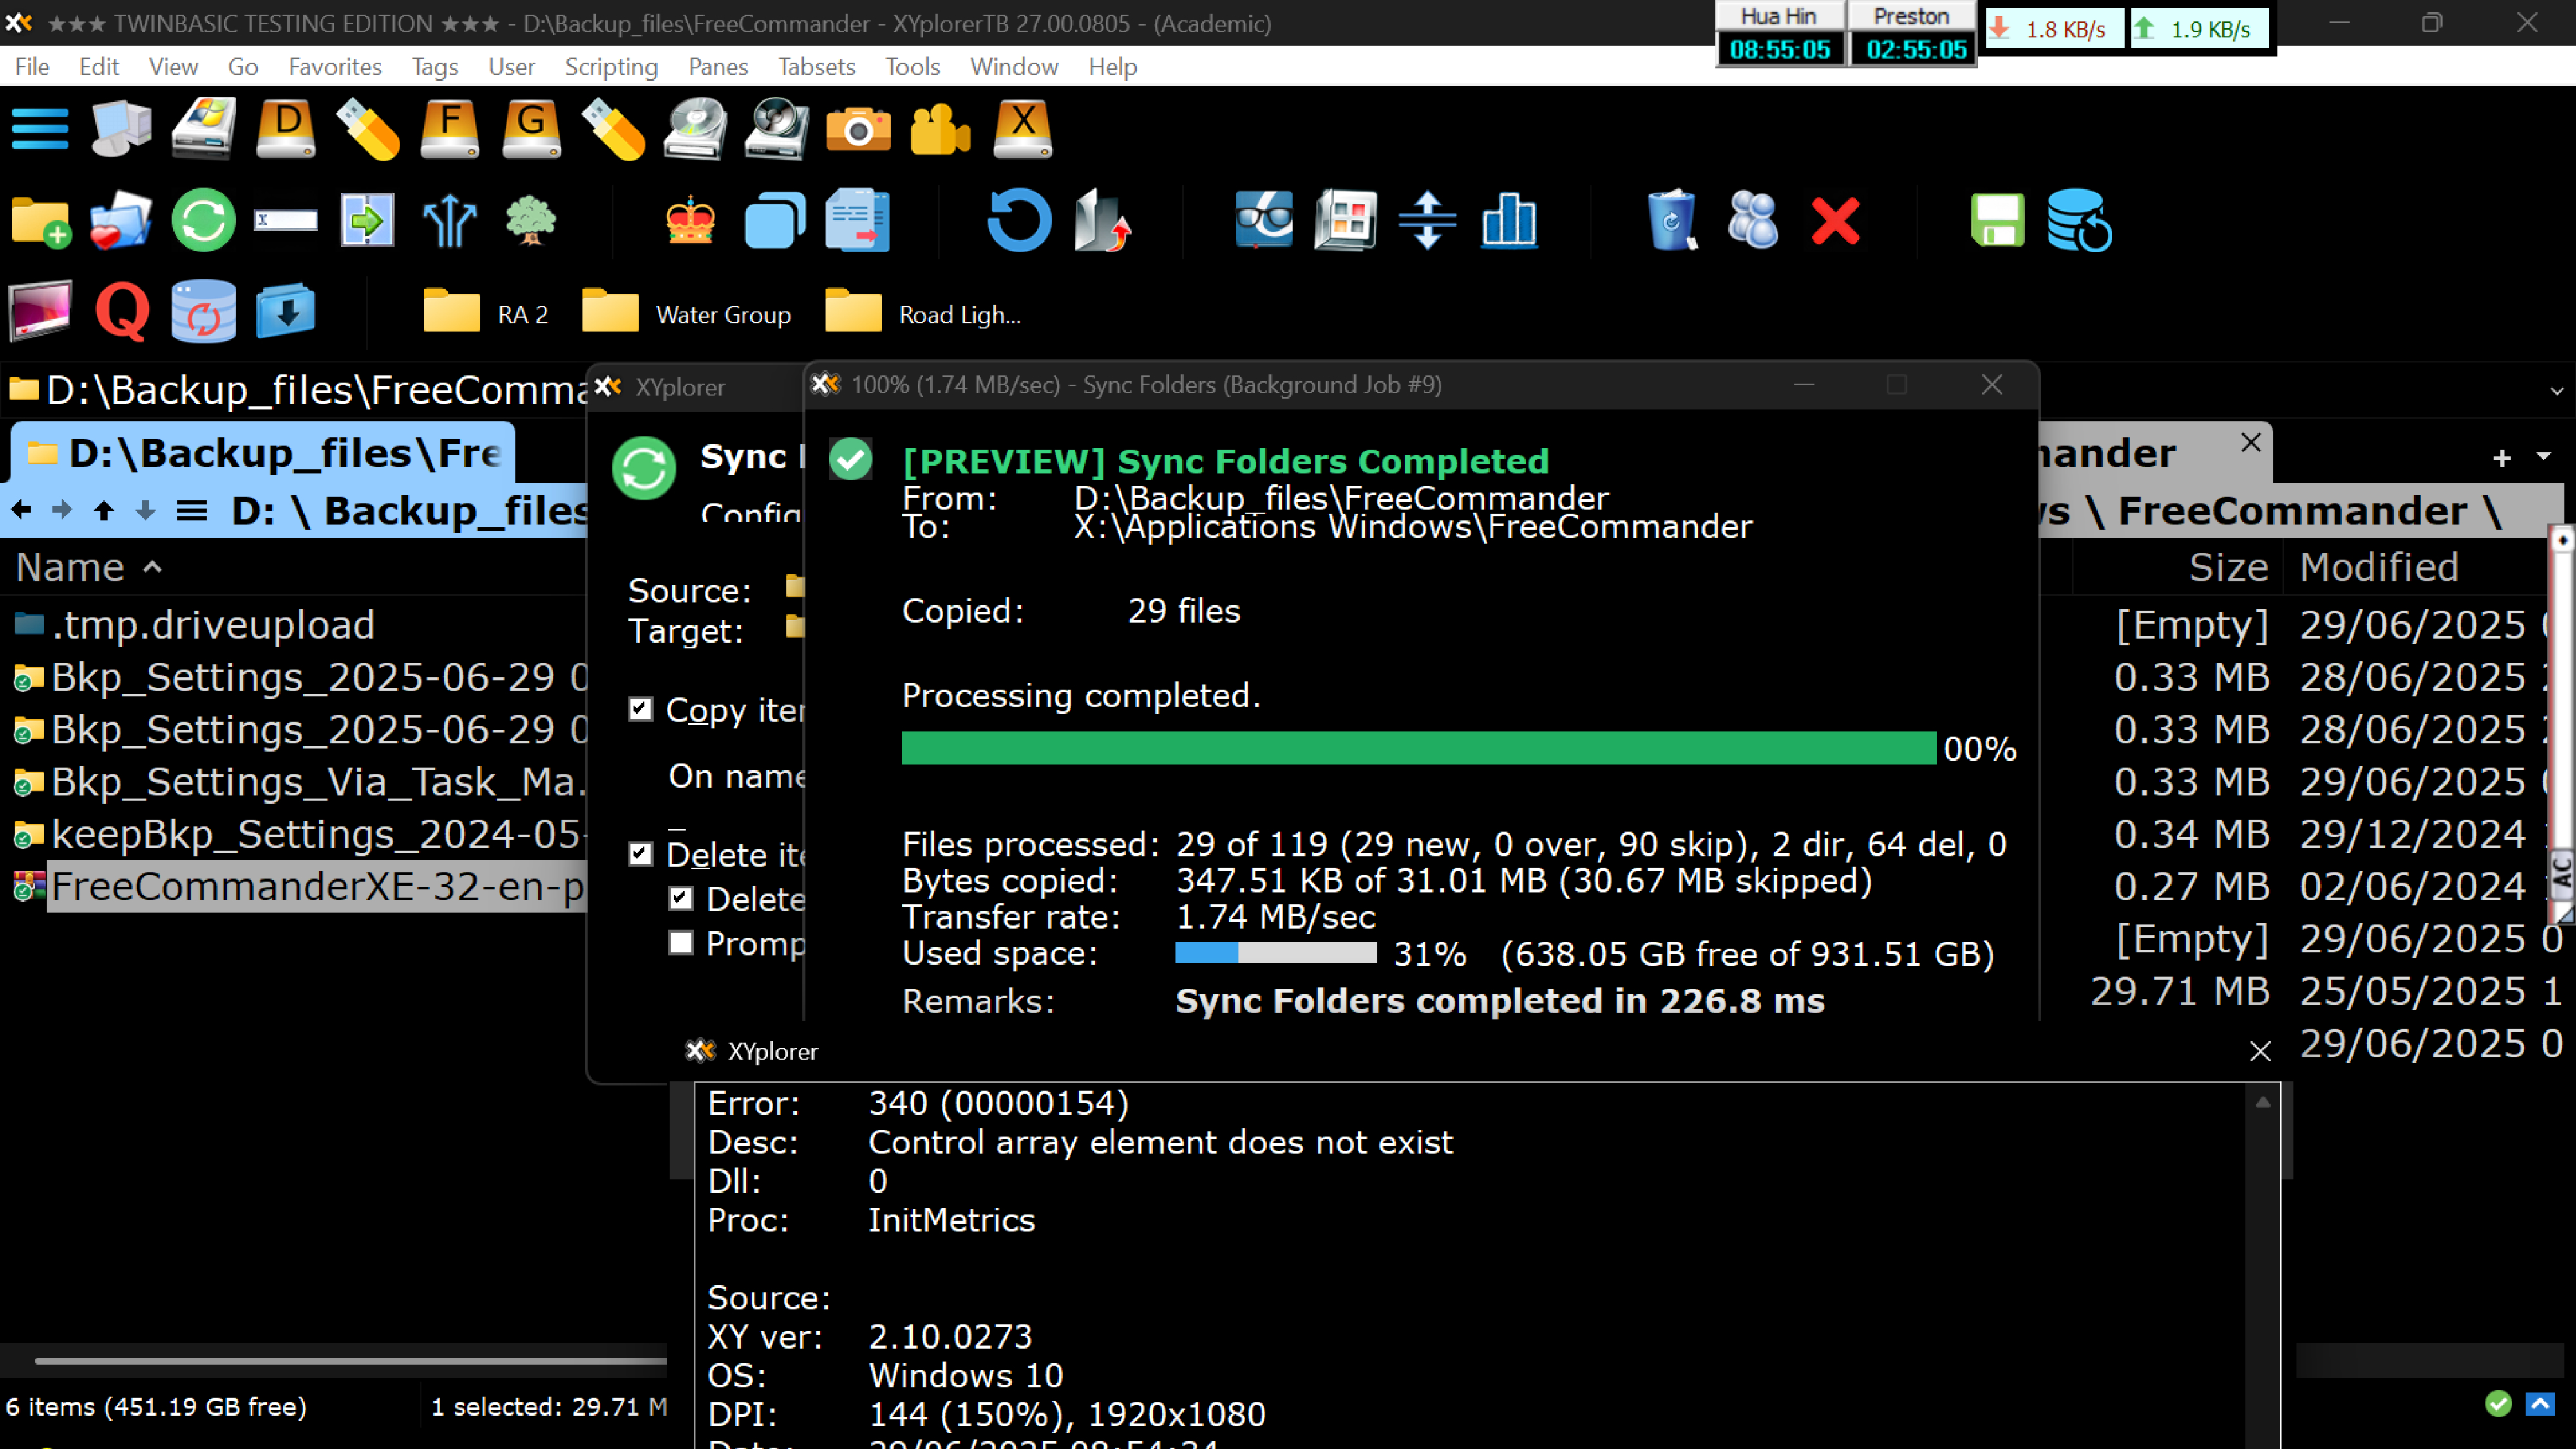Open the Scripting menu
This screenshot has width=2576, height=1449.
pyautogui.click(x=610, y=67)
